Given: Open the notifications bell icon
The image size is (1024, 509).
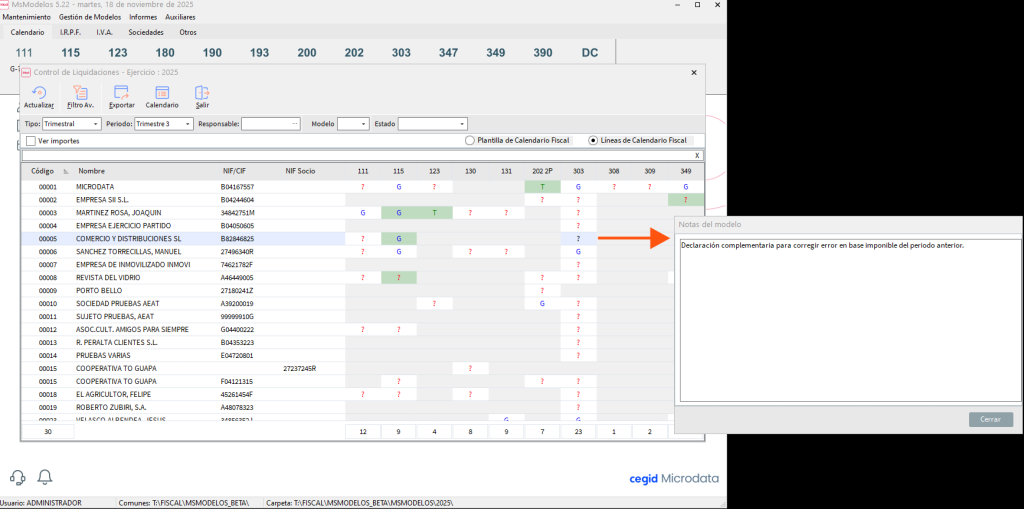Looking at the screenshot, I should pyautogui.click(x=44, y=477).
